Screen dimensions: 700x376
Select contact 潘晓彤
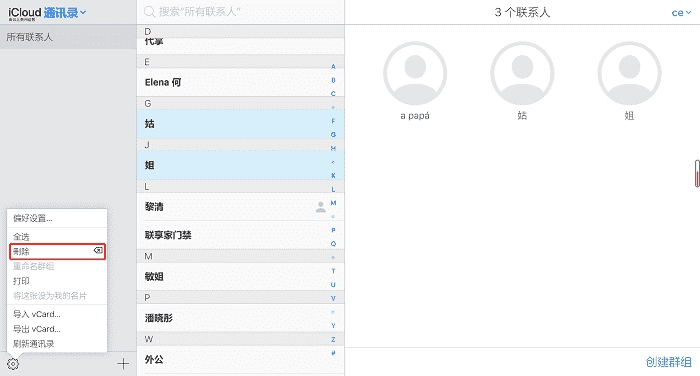coord(240,318)
